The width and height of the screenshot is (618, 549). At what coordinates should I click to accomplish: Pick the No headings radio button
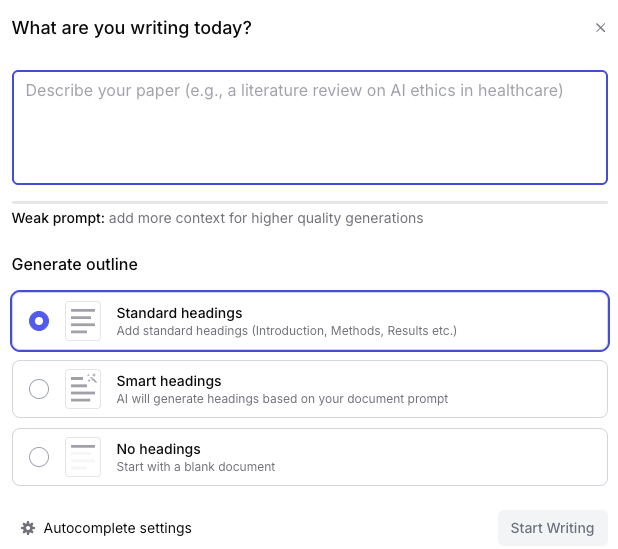[x=39, y=457]
